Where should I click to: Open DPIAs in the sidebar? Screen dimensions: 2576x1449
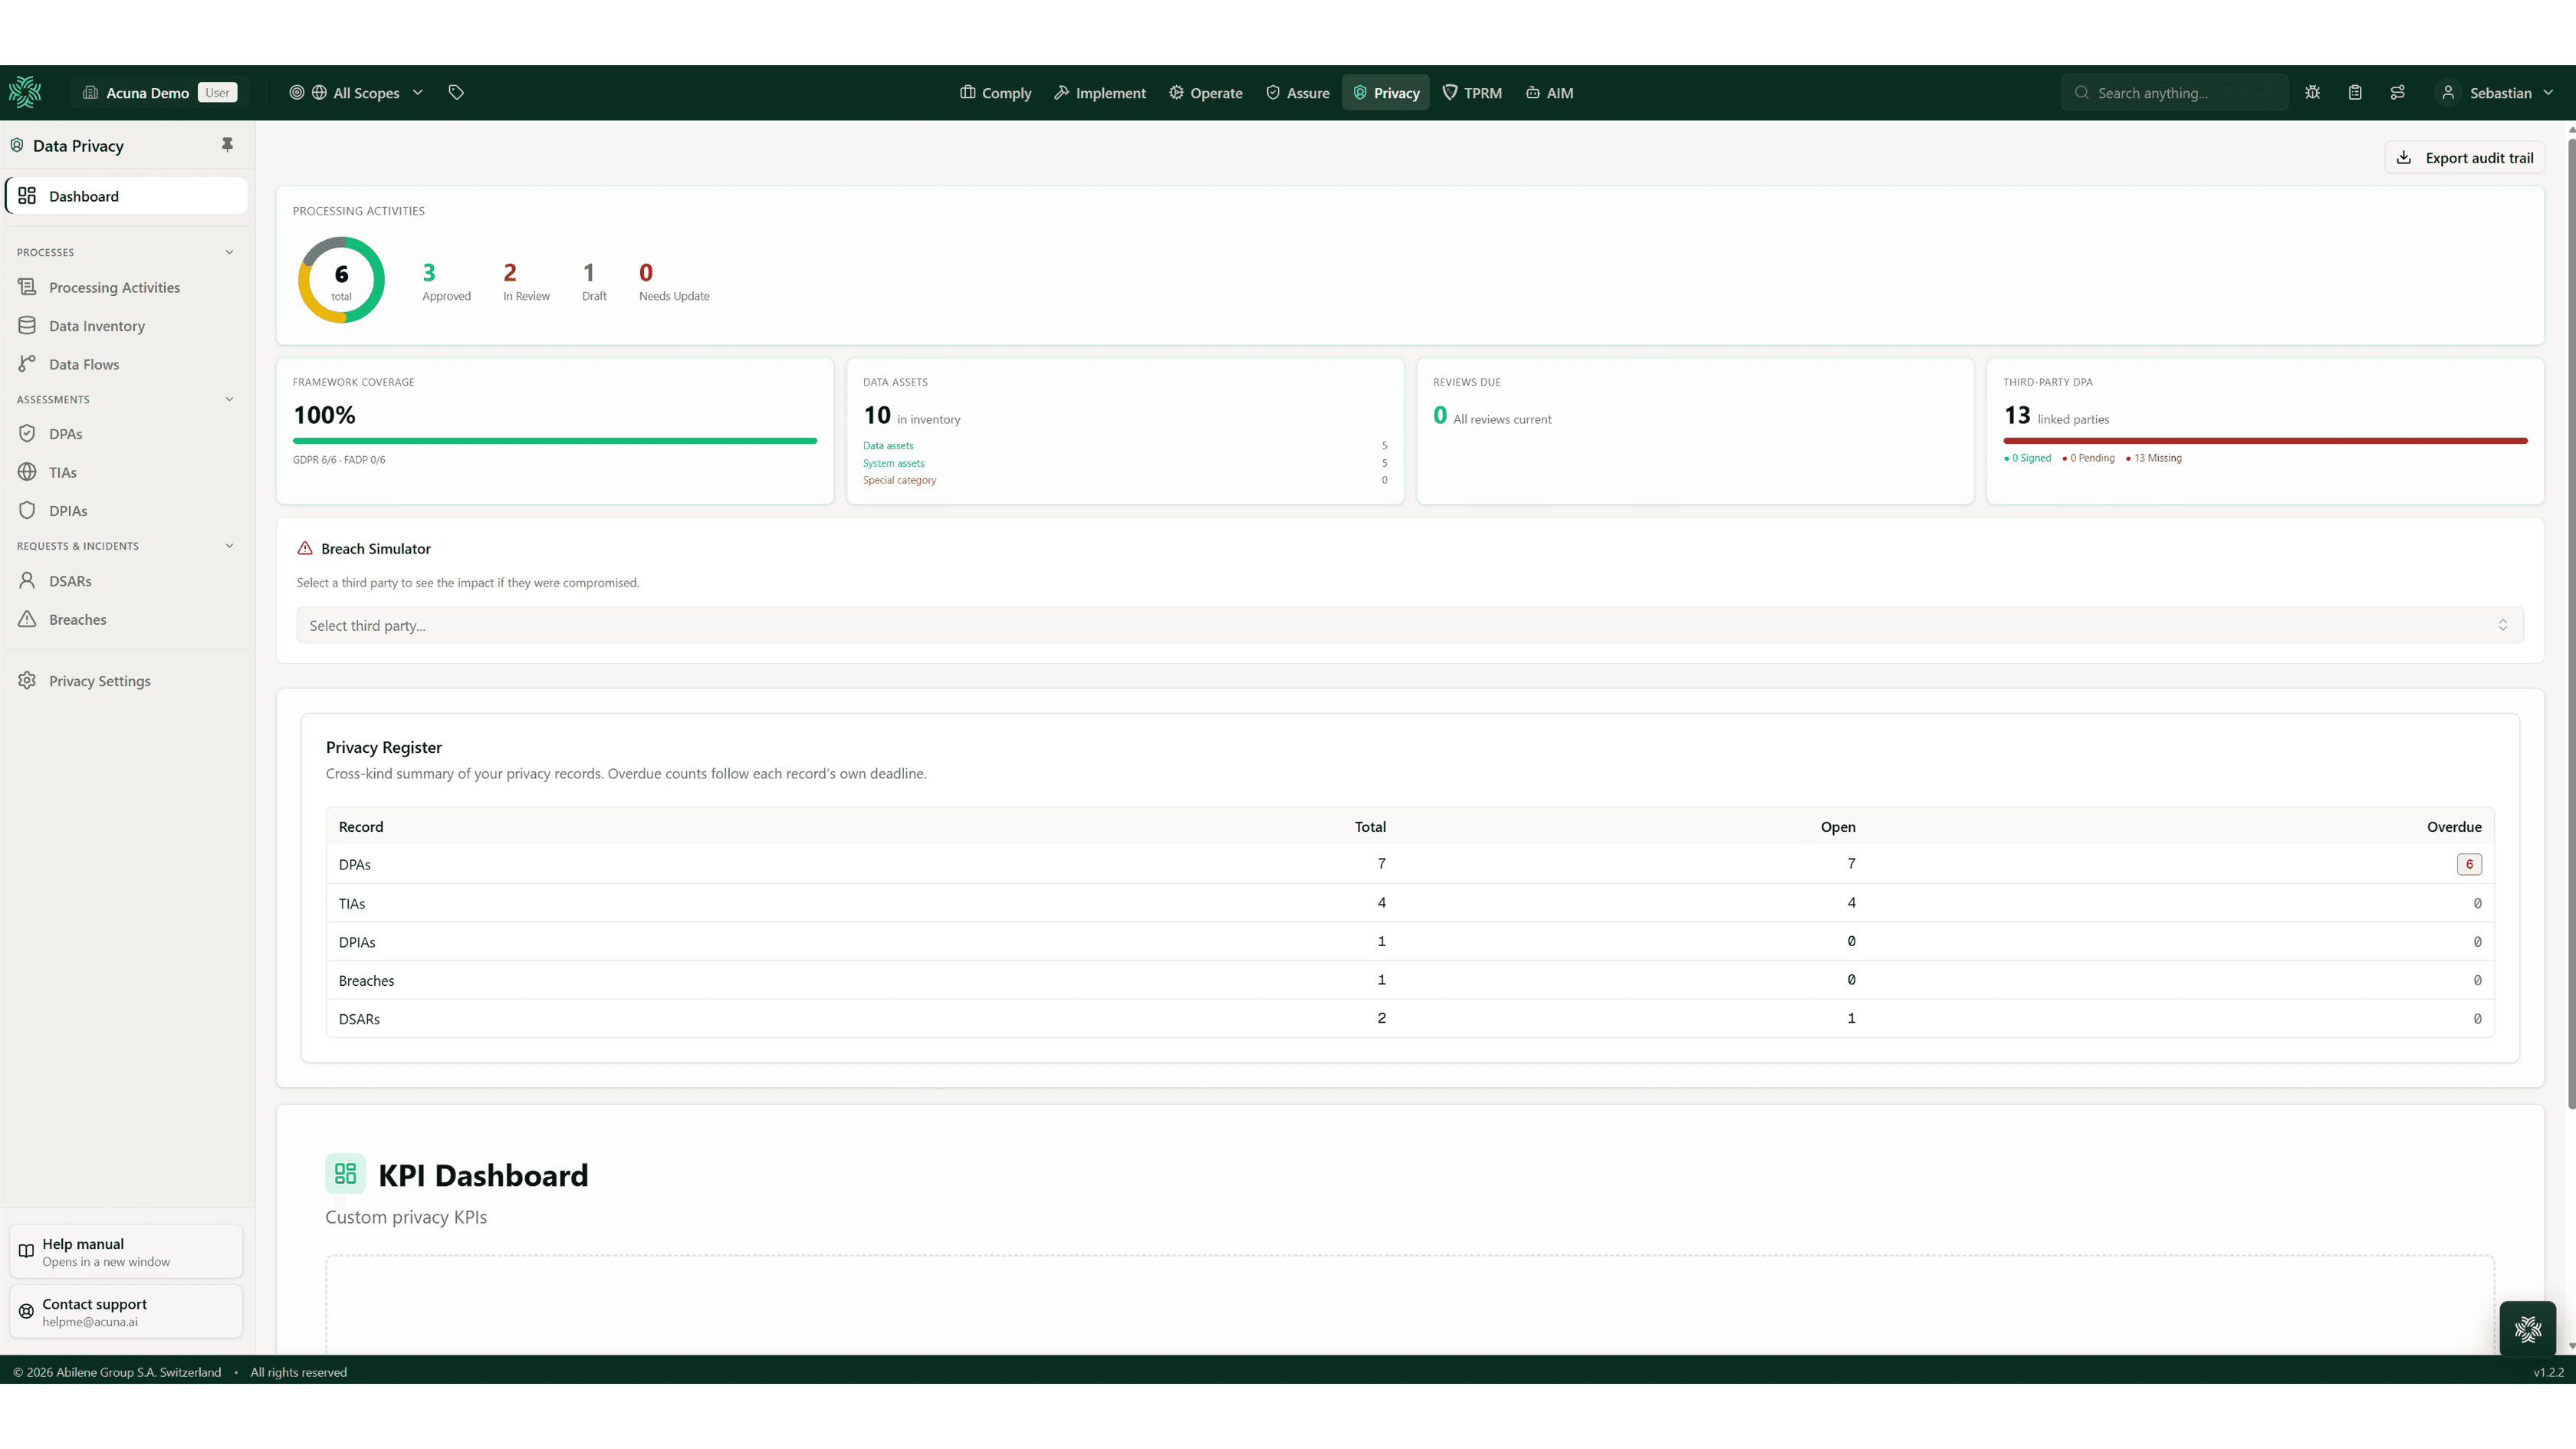click(126, 511)
